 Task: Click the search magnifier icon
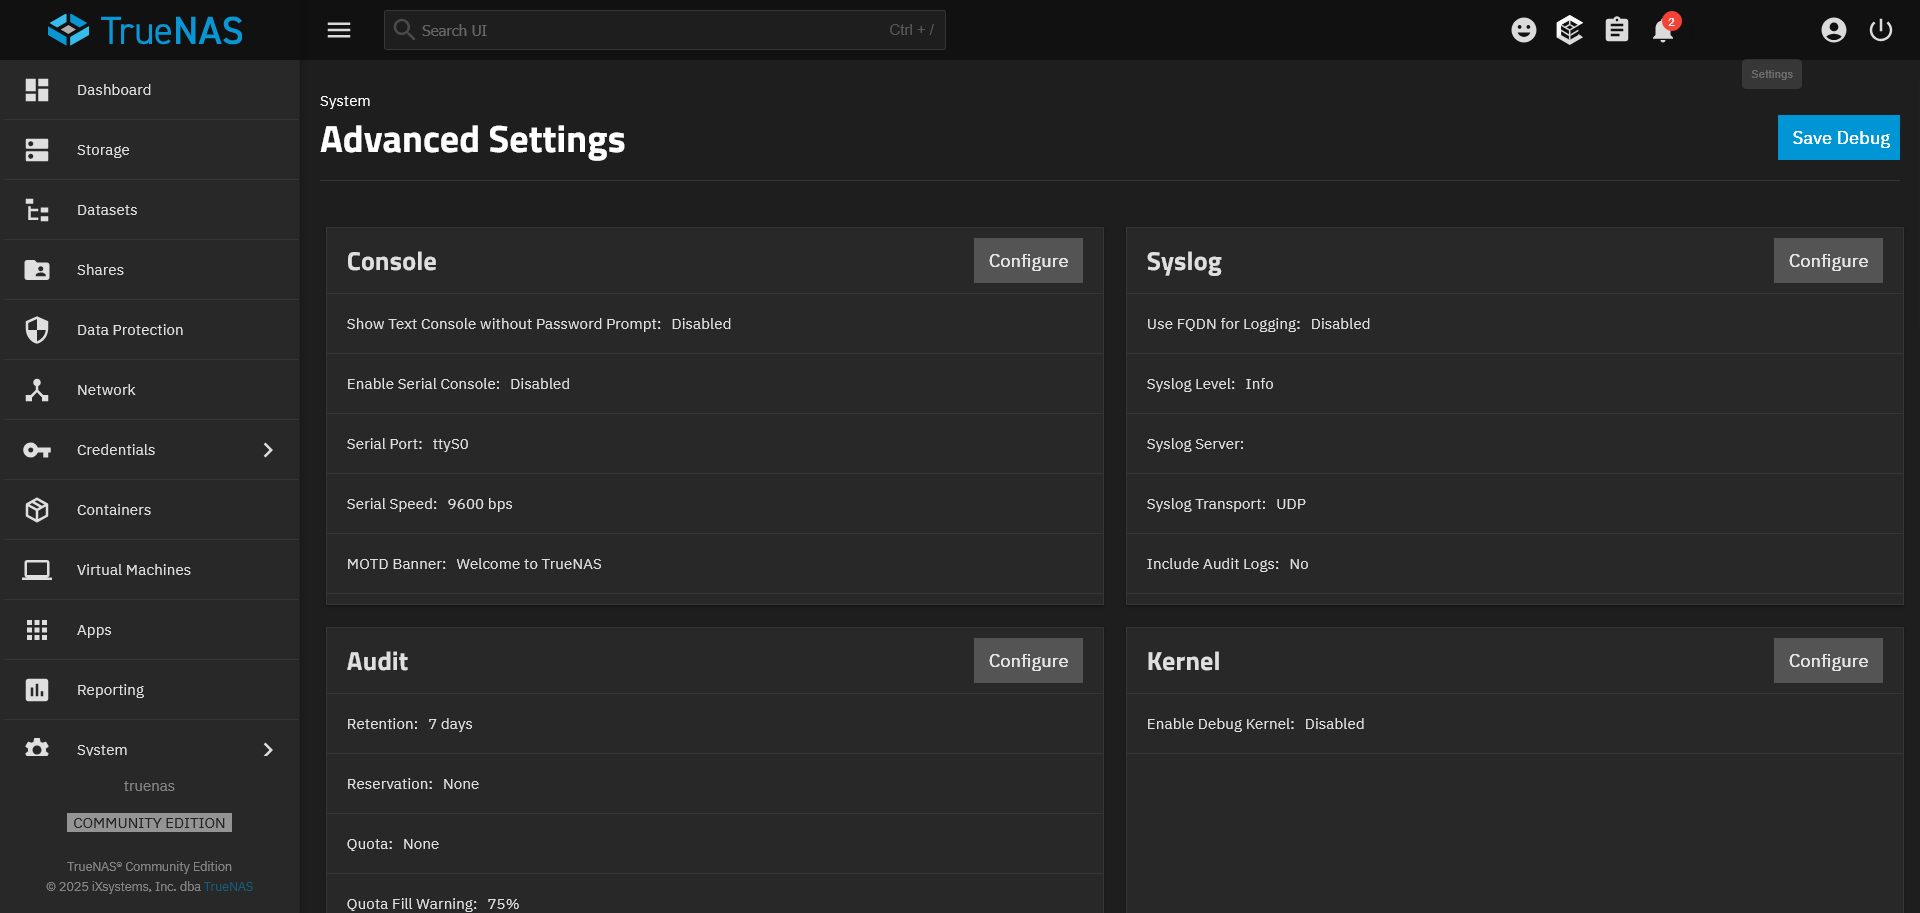pos(404,30)
